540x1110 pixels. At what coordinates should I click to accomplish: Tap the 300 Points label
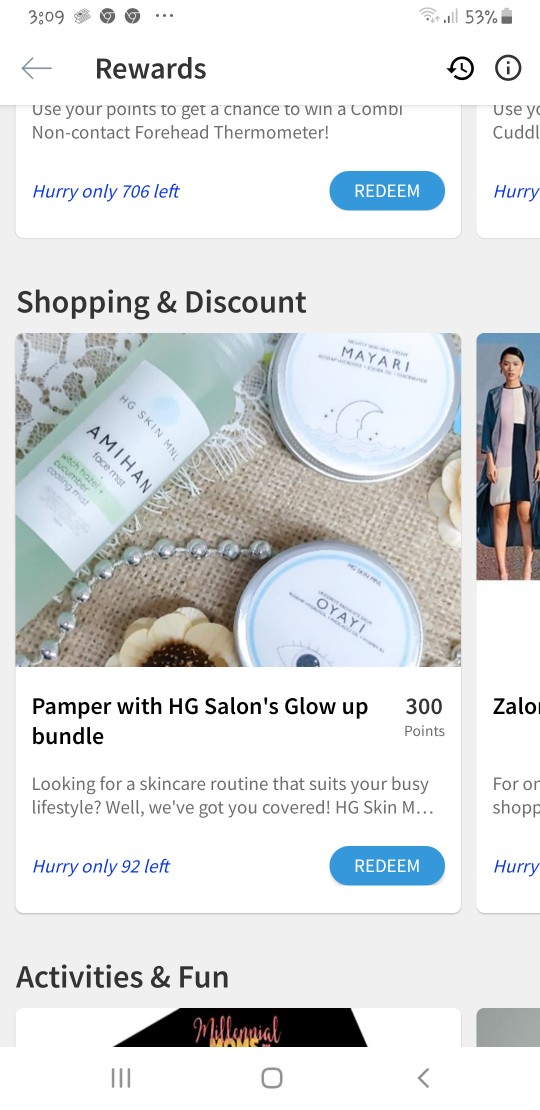click(424, 717)
